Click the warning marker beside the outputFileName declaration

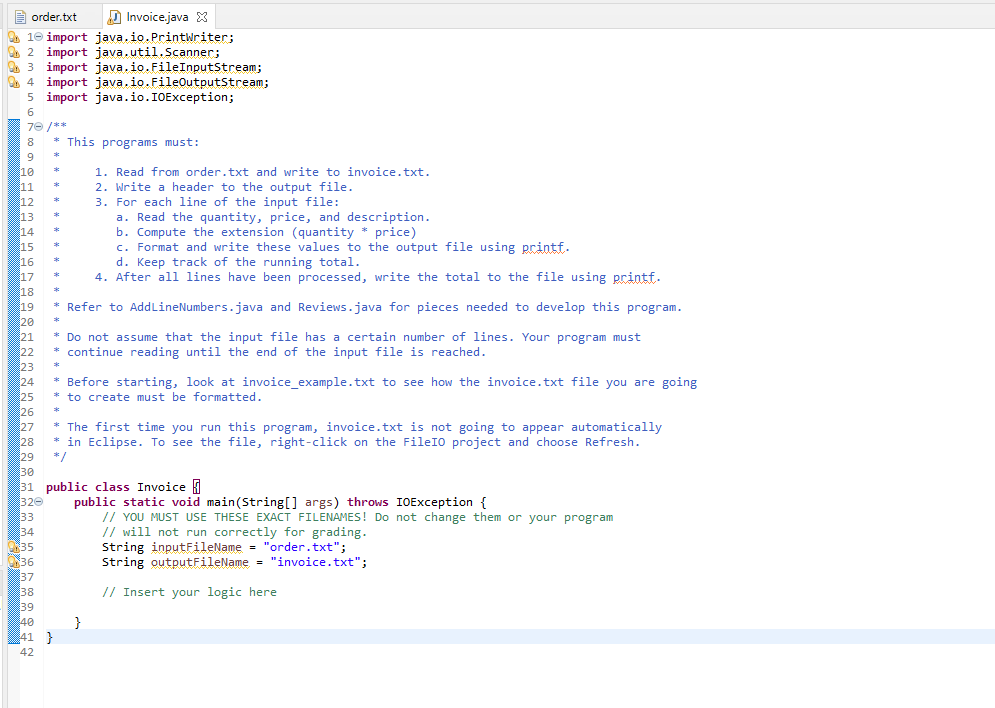tap(12, 561)
